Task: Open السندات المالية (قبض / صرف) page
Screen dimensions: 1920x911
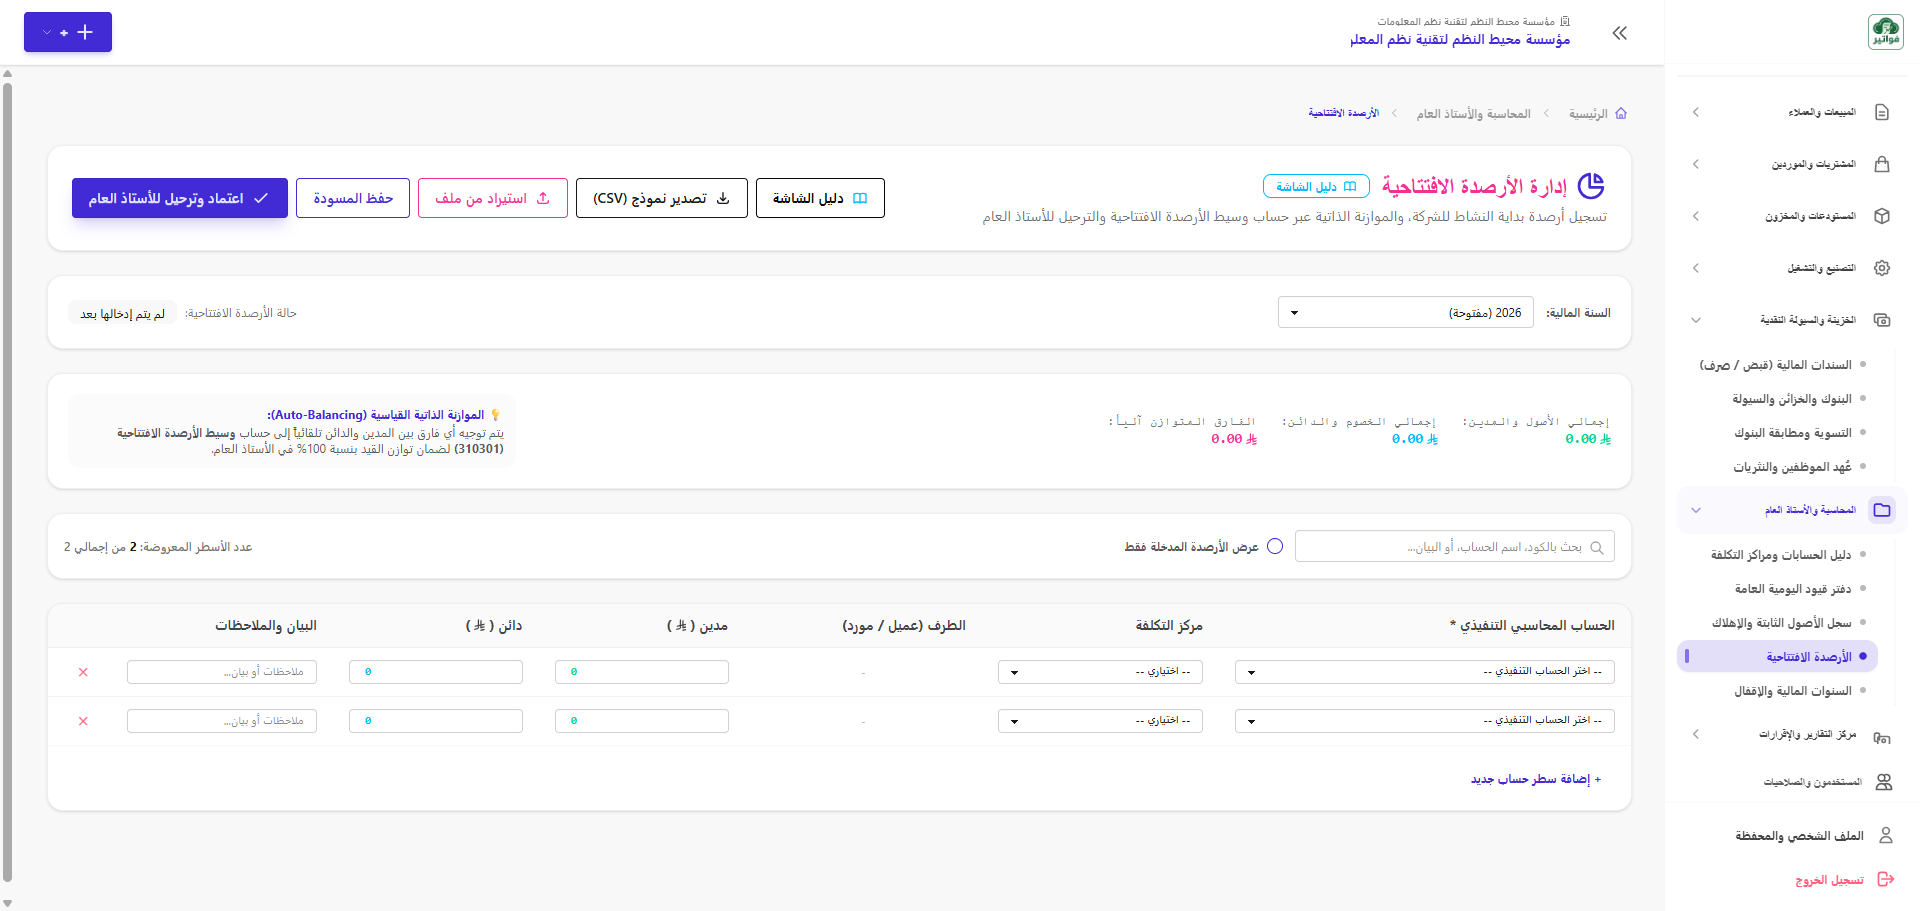Action: click(x=1776, y=365)
